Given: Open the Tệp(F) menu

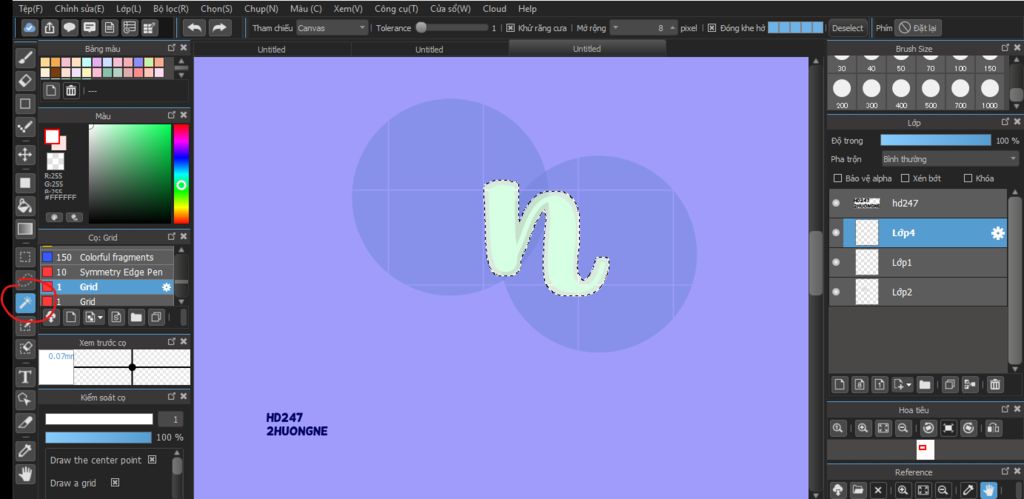Looking at the screenshot, I should [31, 8].
